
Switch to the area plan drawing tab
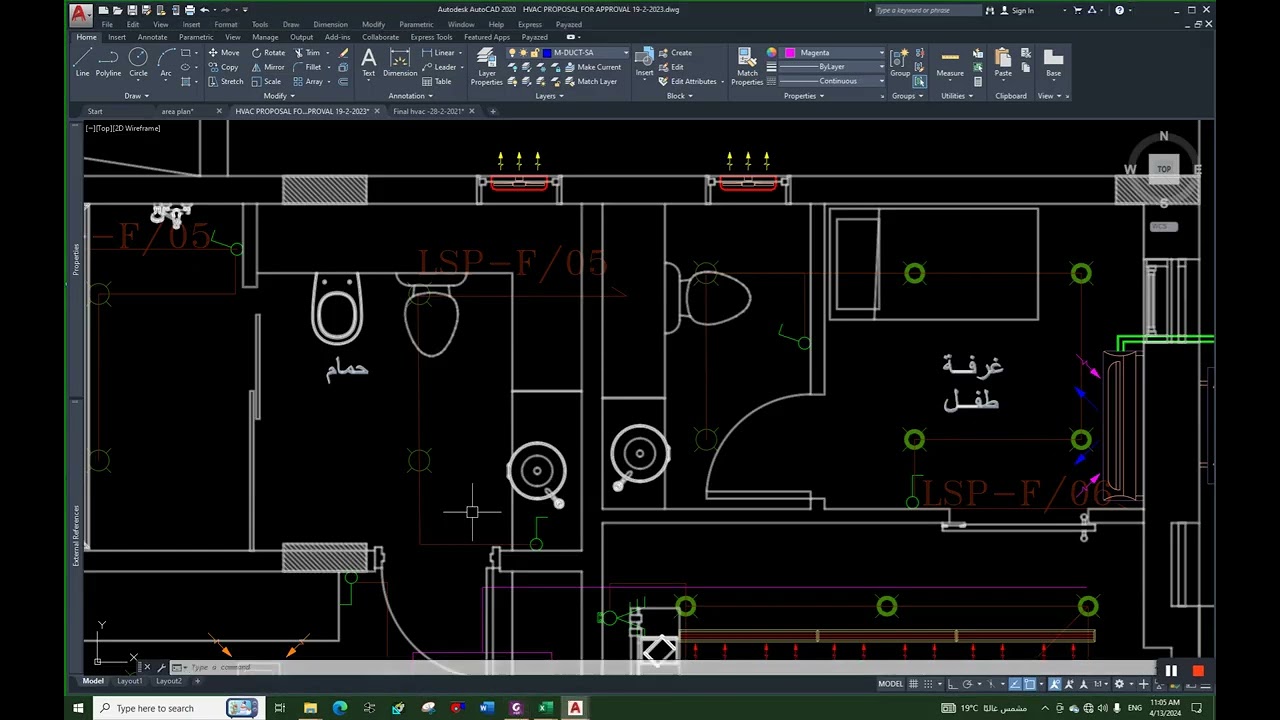tap(177, 111)
